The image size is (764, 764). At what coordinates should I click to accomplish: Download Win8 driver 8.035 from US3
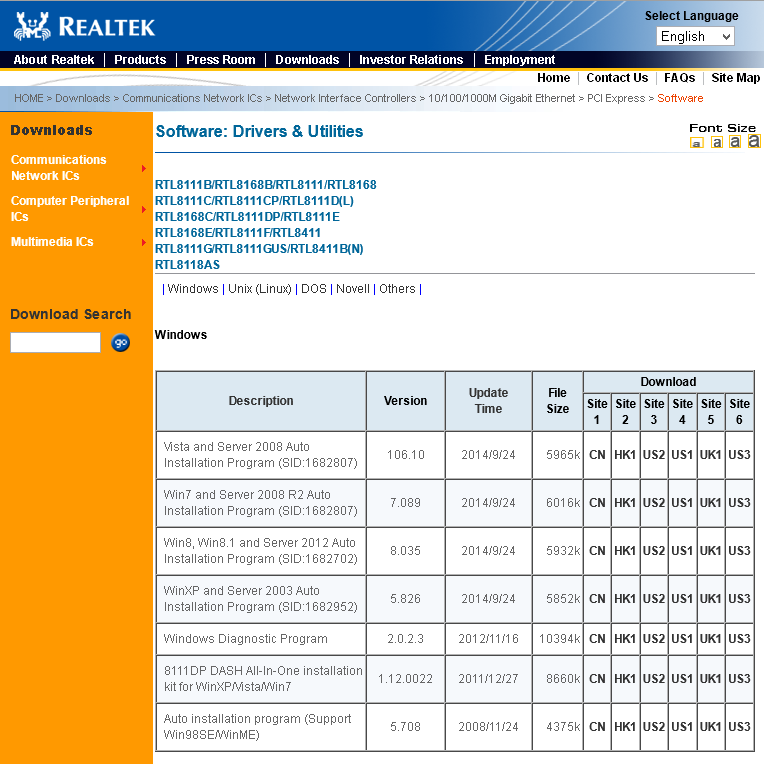pyautogui.click(x=739, y=551)
